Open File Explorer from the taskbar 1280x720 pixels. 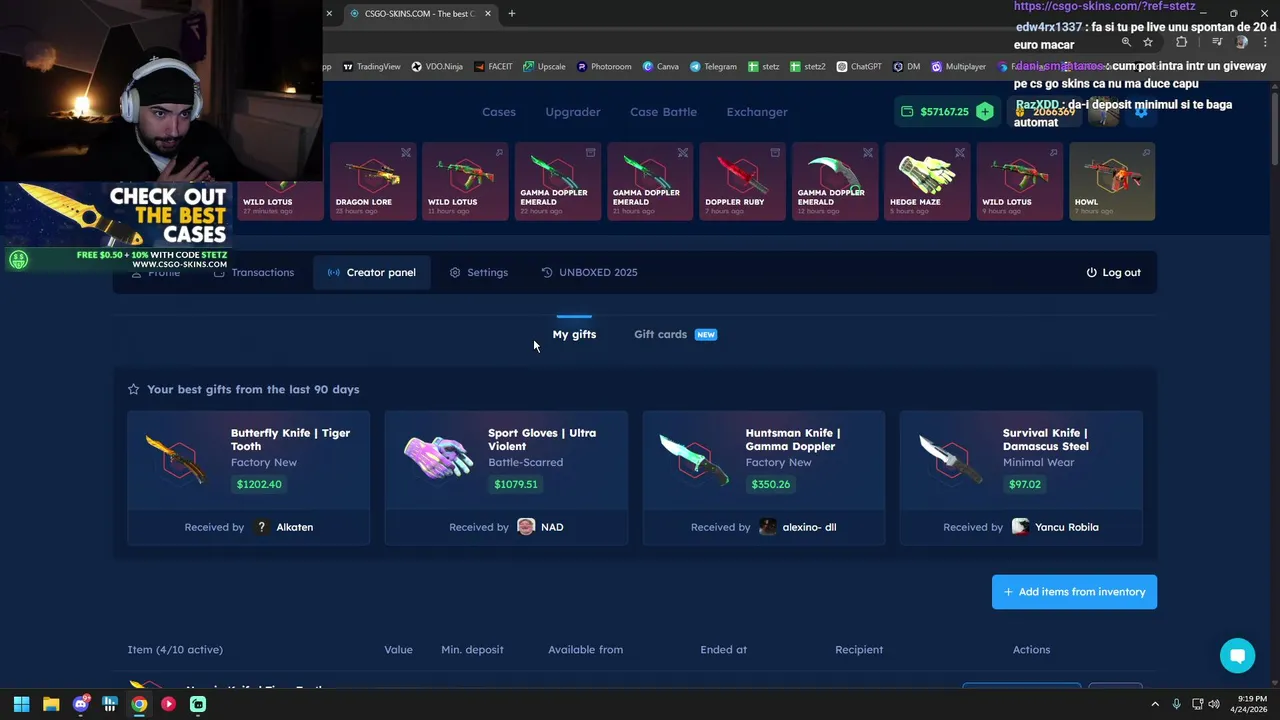pos(51,704)
